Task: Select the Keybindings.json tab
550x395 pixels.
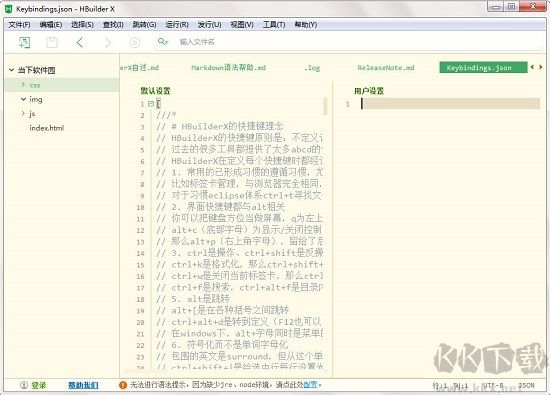Action: pos(483,67)
